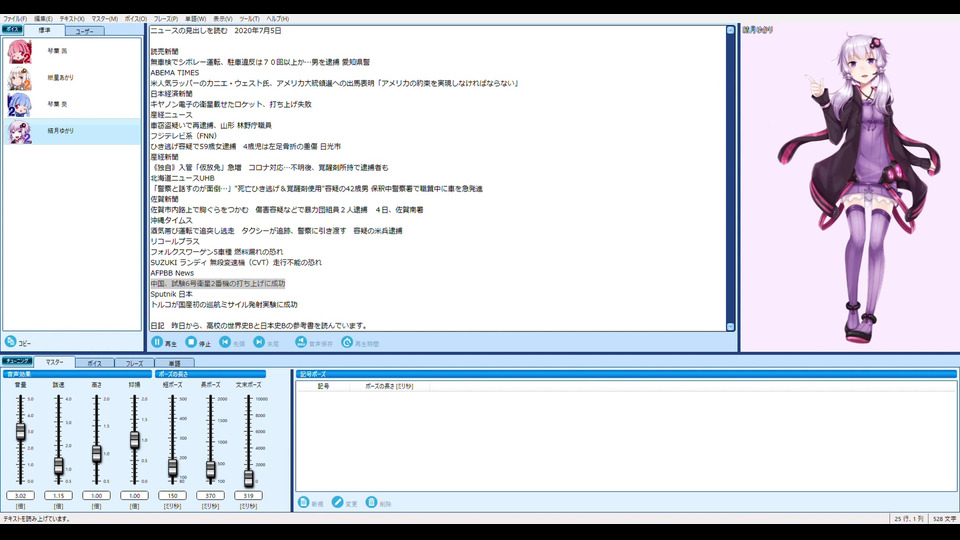
Task: Select the マスター tuning tab
Action: tap(54, 362)
